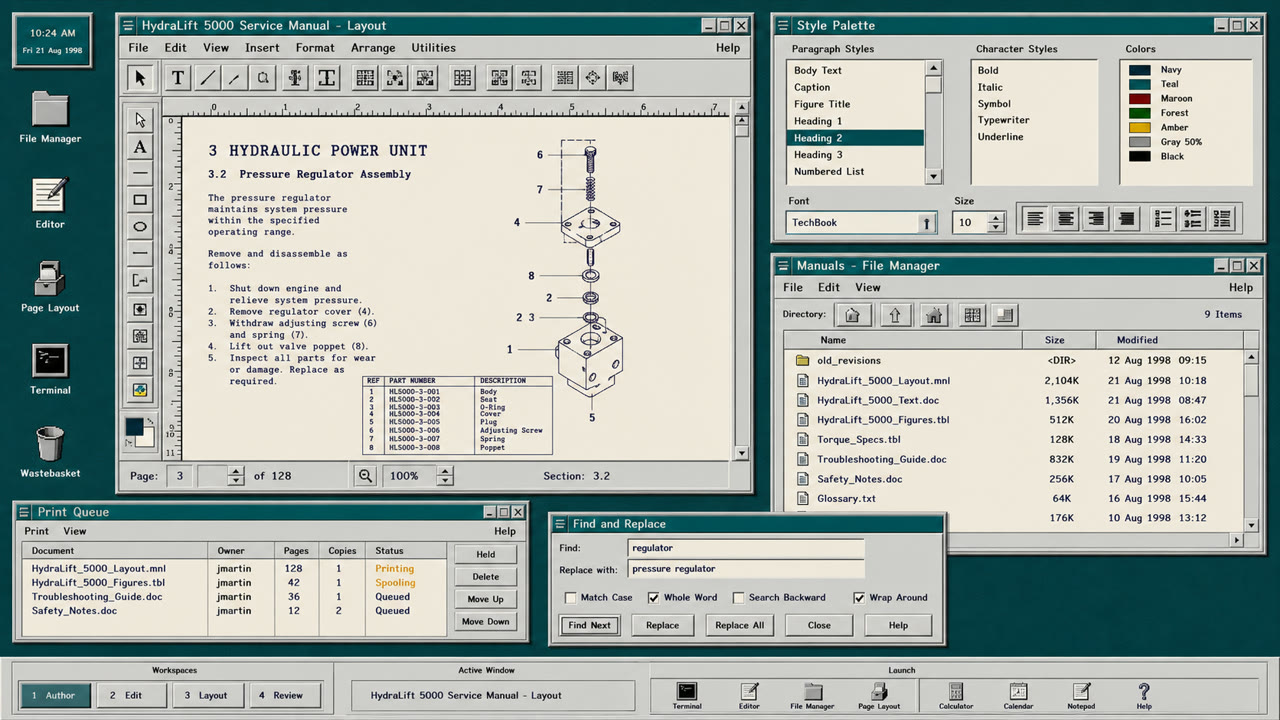The height and width of the screenshot is (720, 1280).
Task: Go up one directory in File Manager
Action: (x=894, y=315)
